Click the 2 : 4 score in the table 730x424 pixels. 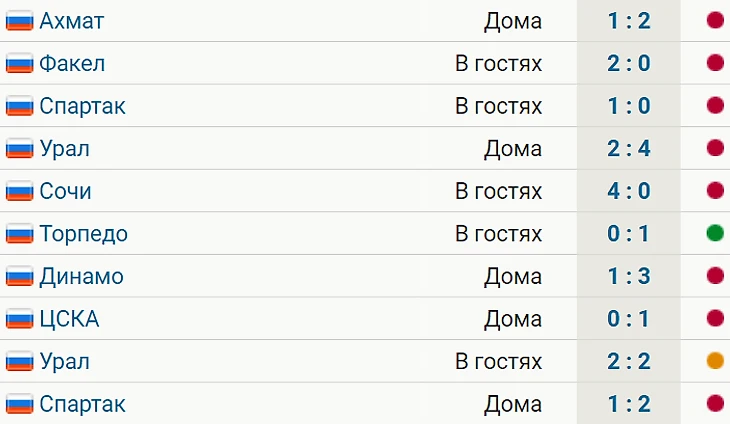628,149
